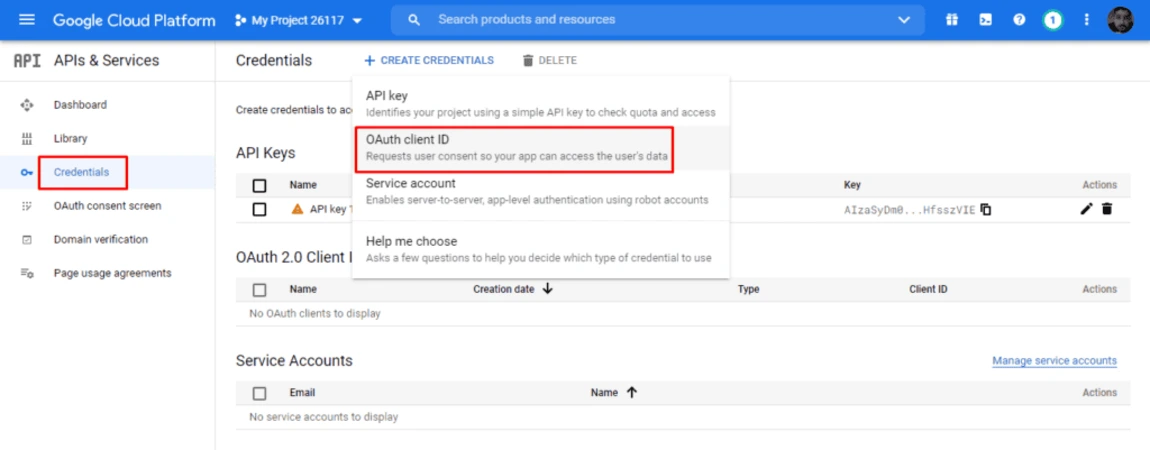Choose OAuth client ID option

[541, 147]
